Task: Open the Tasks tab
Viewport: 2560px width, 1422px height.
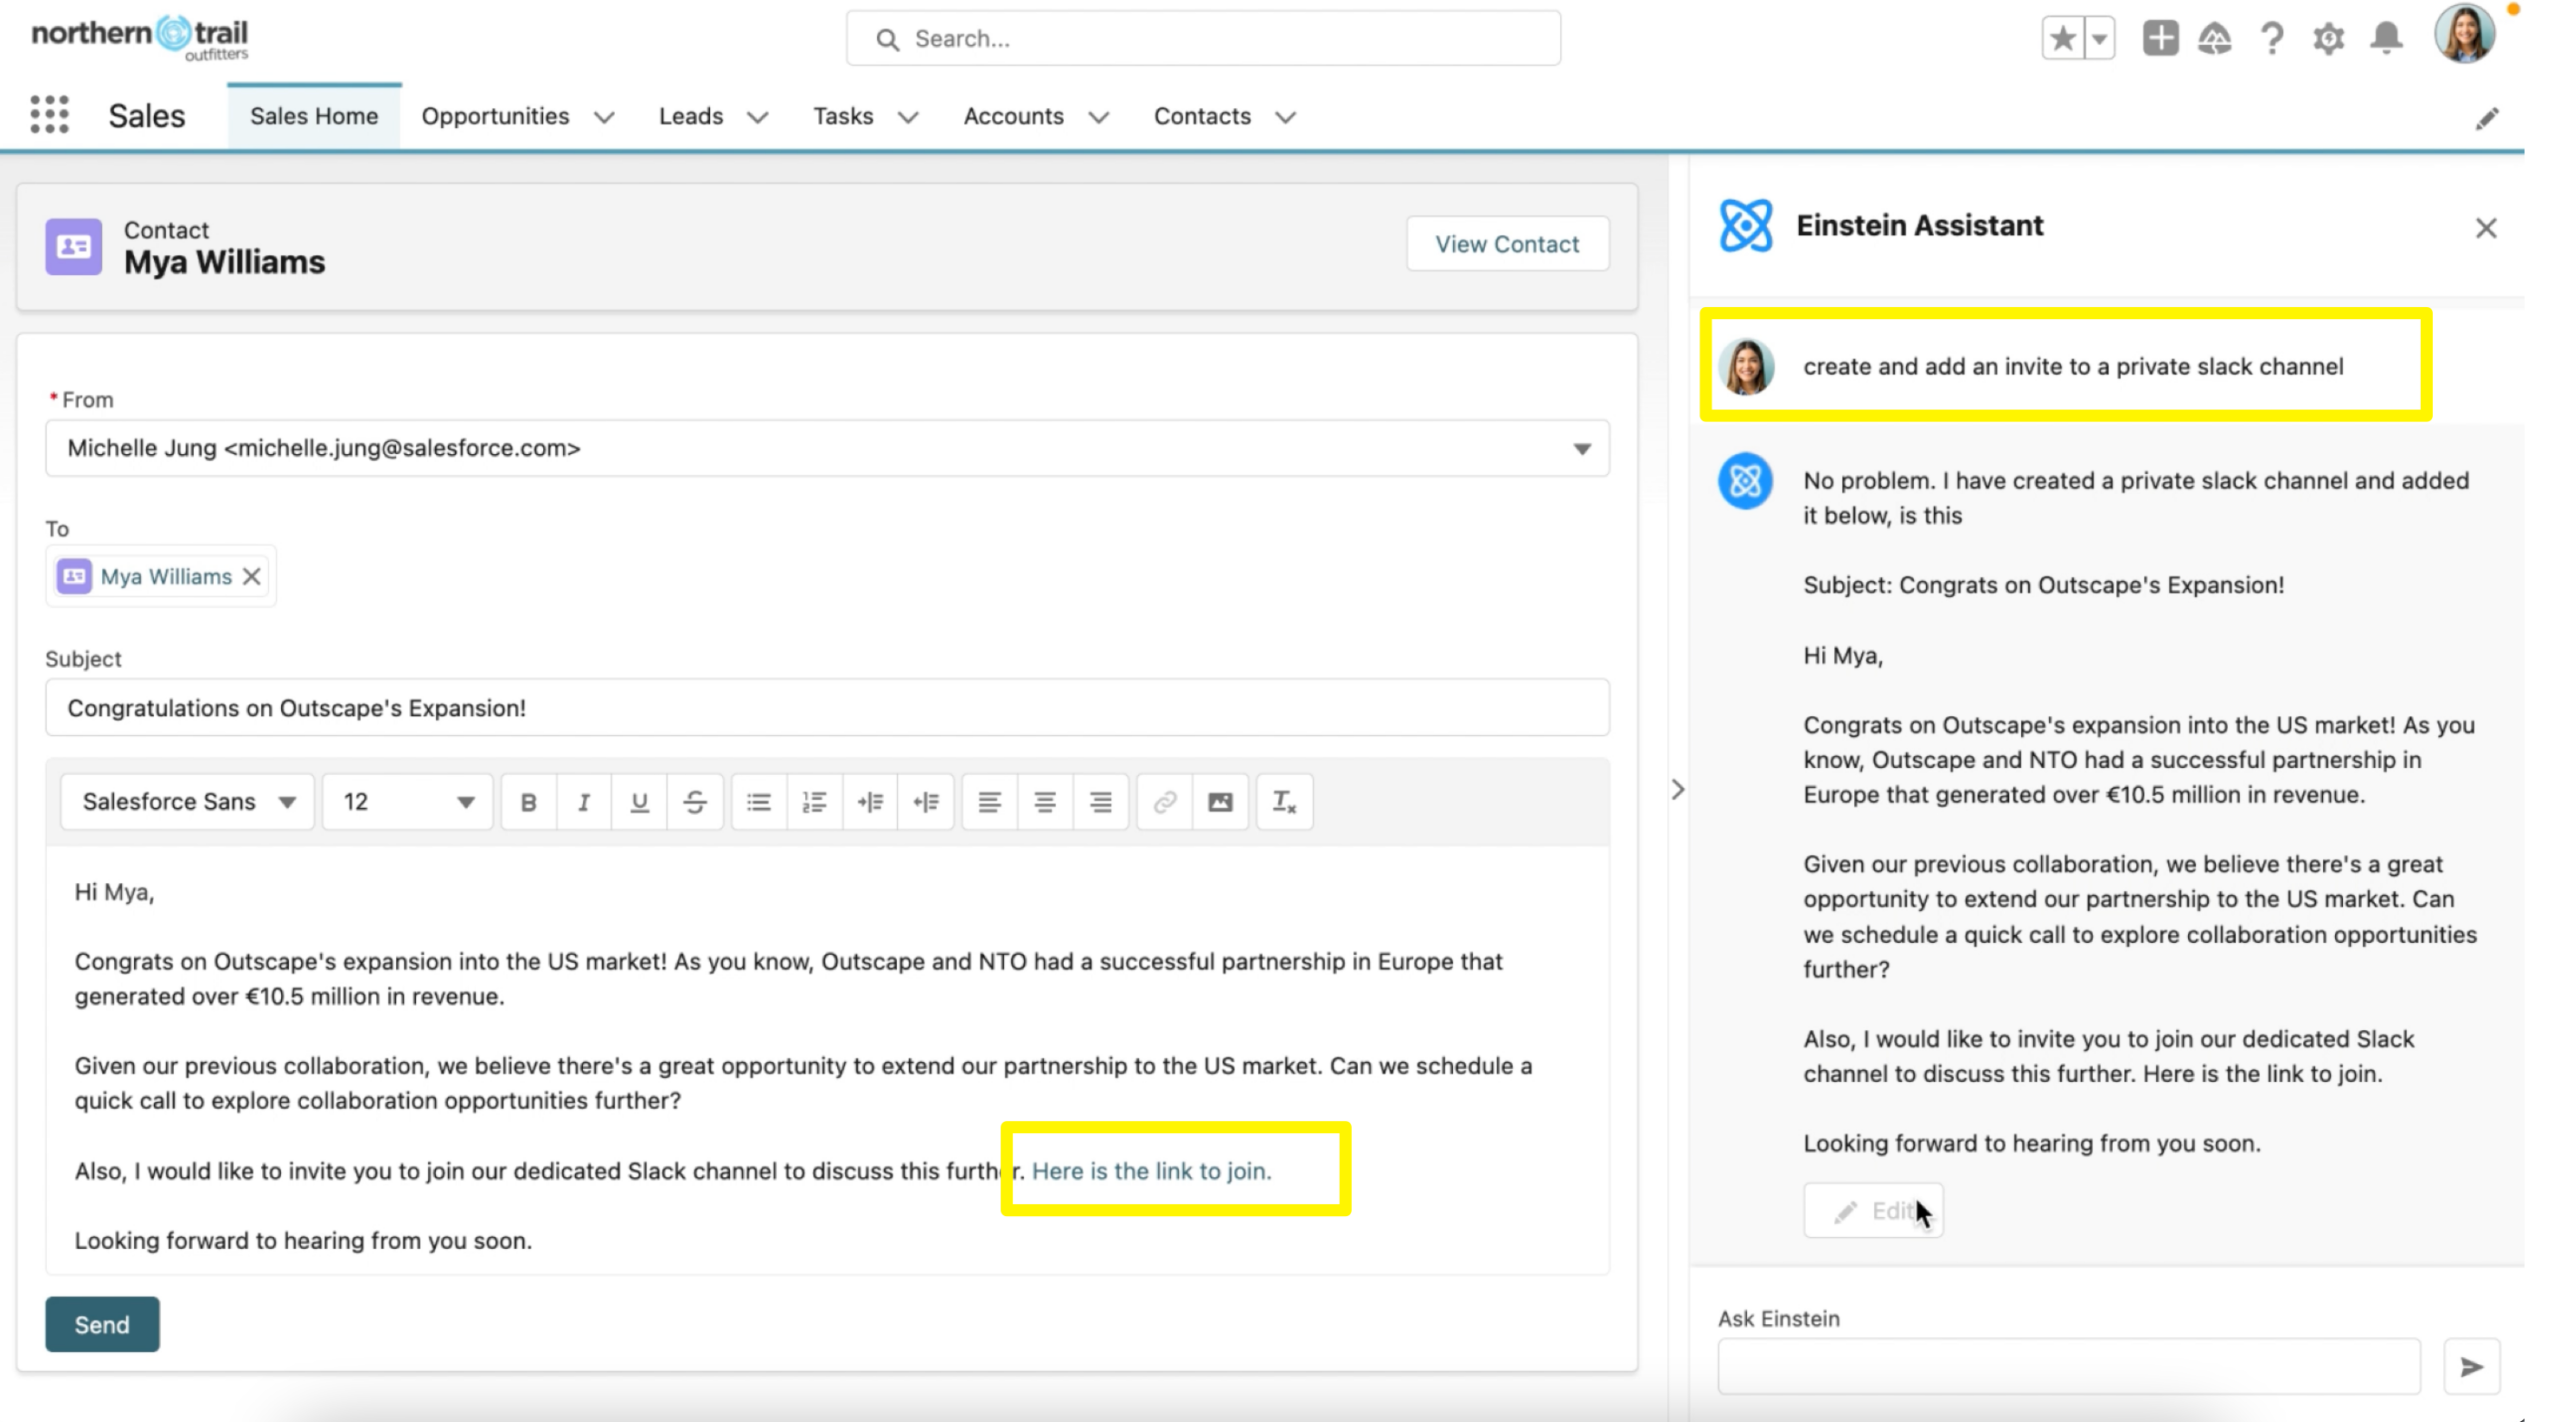Action: point(843,116)
